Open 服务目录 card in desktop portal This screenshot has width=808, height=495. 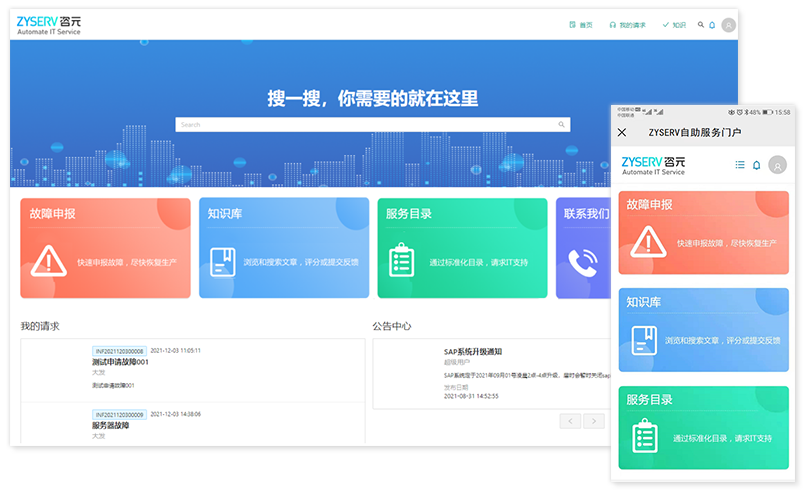tap(462, 248)
